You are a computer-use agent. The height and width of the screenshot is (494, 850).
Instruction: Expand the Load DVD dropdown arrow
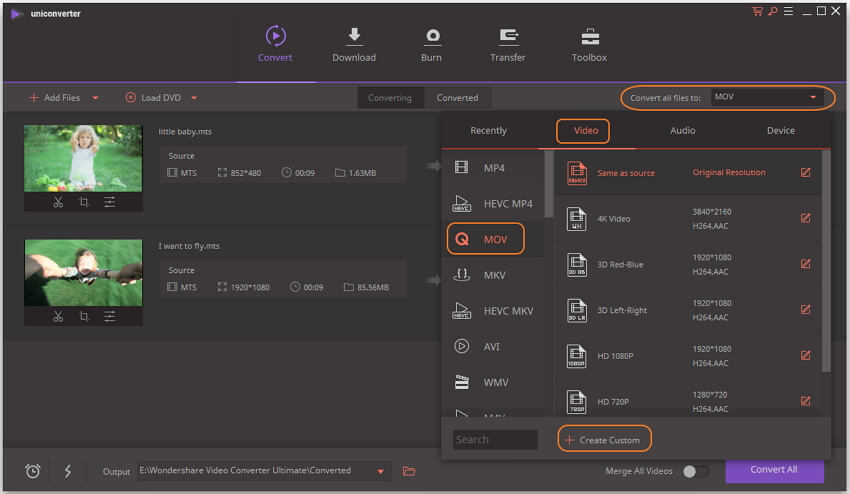click(194, 98)
